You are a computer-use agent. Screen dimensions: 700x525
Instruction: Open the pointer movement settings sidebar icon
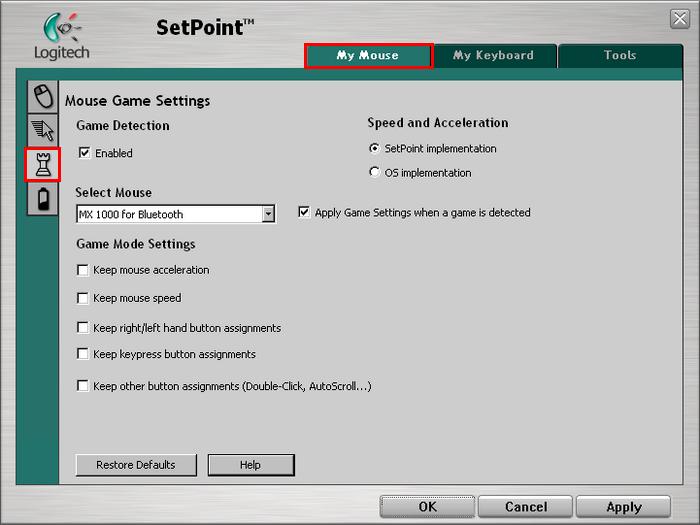pos(43,130)
